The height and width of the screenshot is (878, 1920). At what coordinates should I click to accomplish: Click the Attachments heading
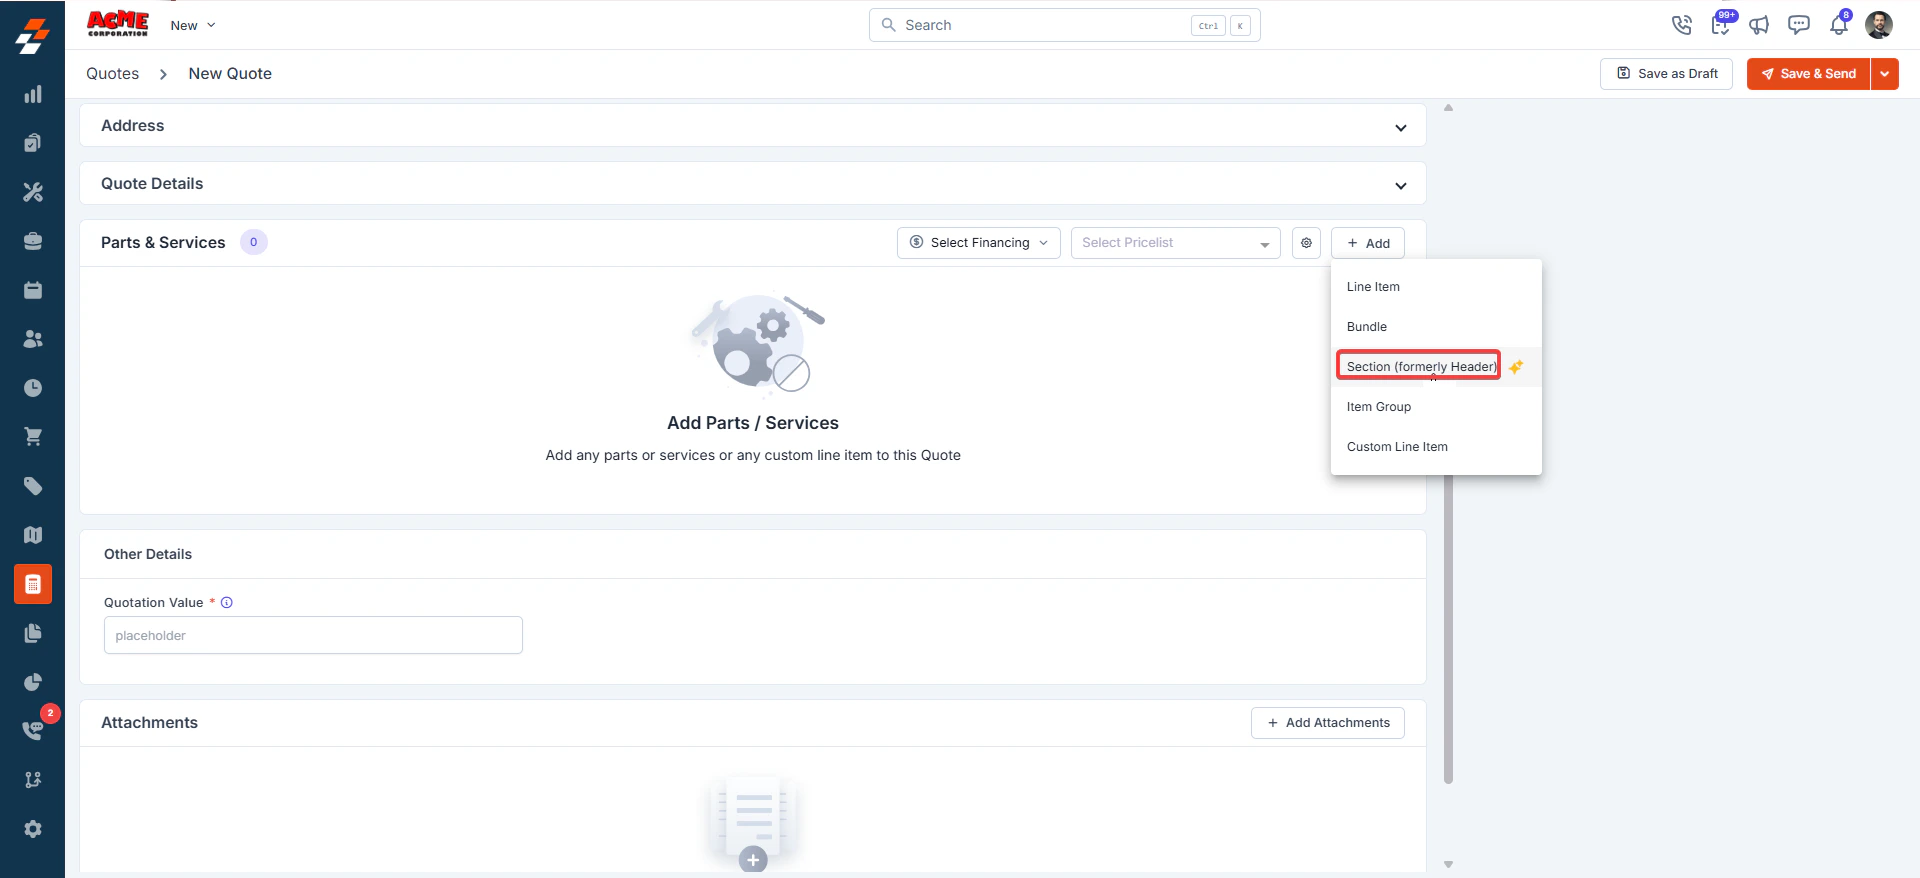click(149, 723)
